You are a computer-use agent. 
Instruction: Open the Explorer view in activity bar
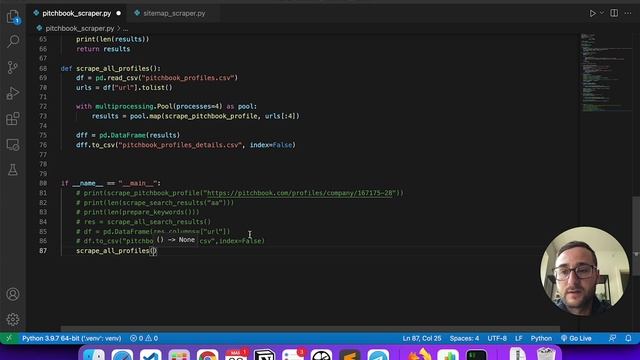click(x=13, y=17)
